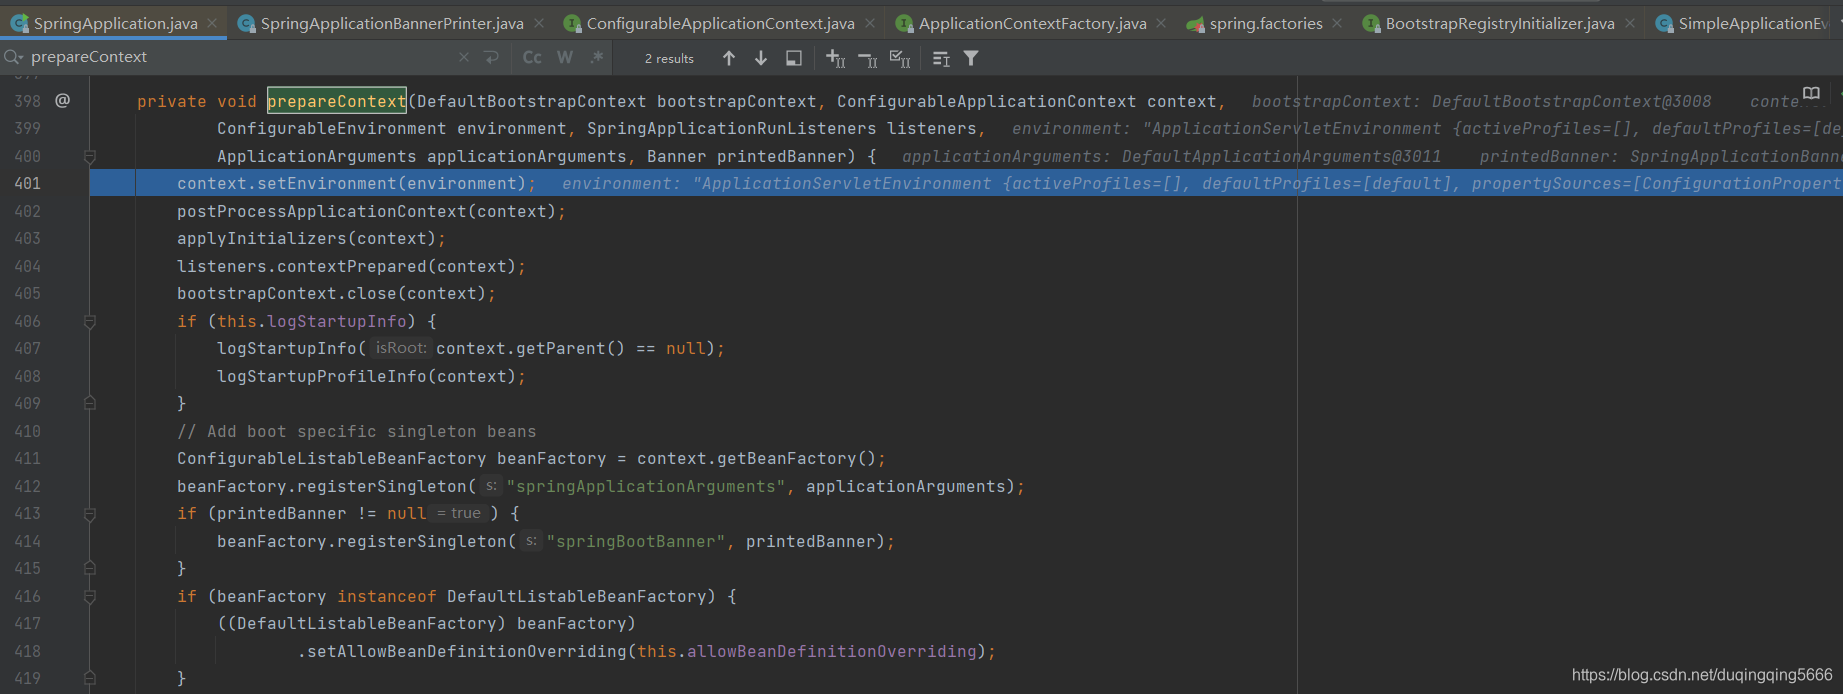Click the new line icon in search field
Viewport: 1843px width, 694px height.
point(491,57)
